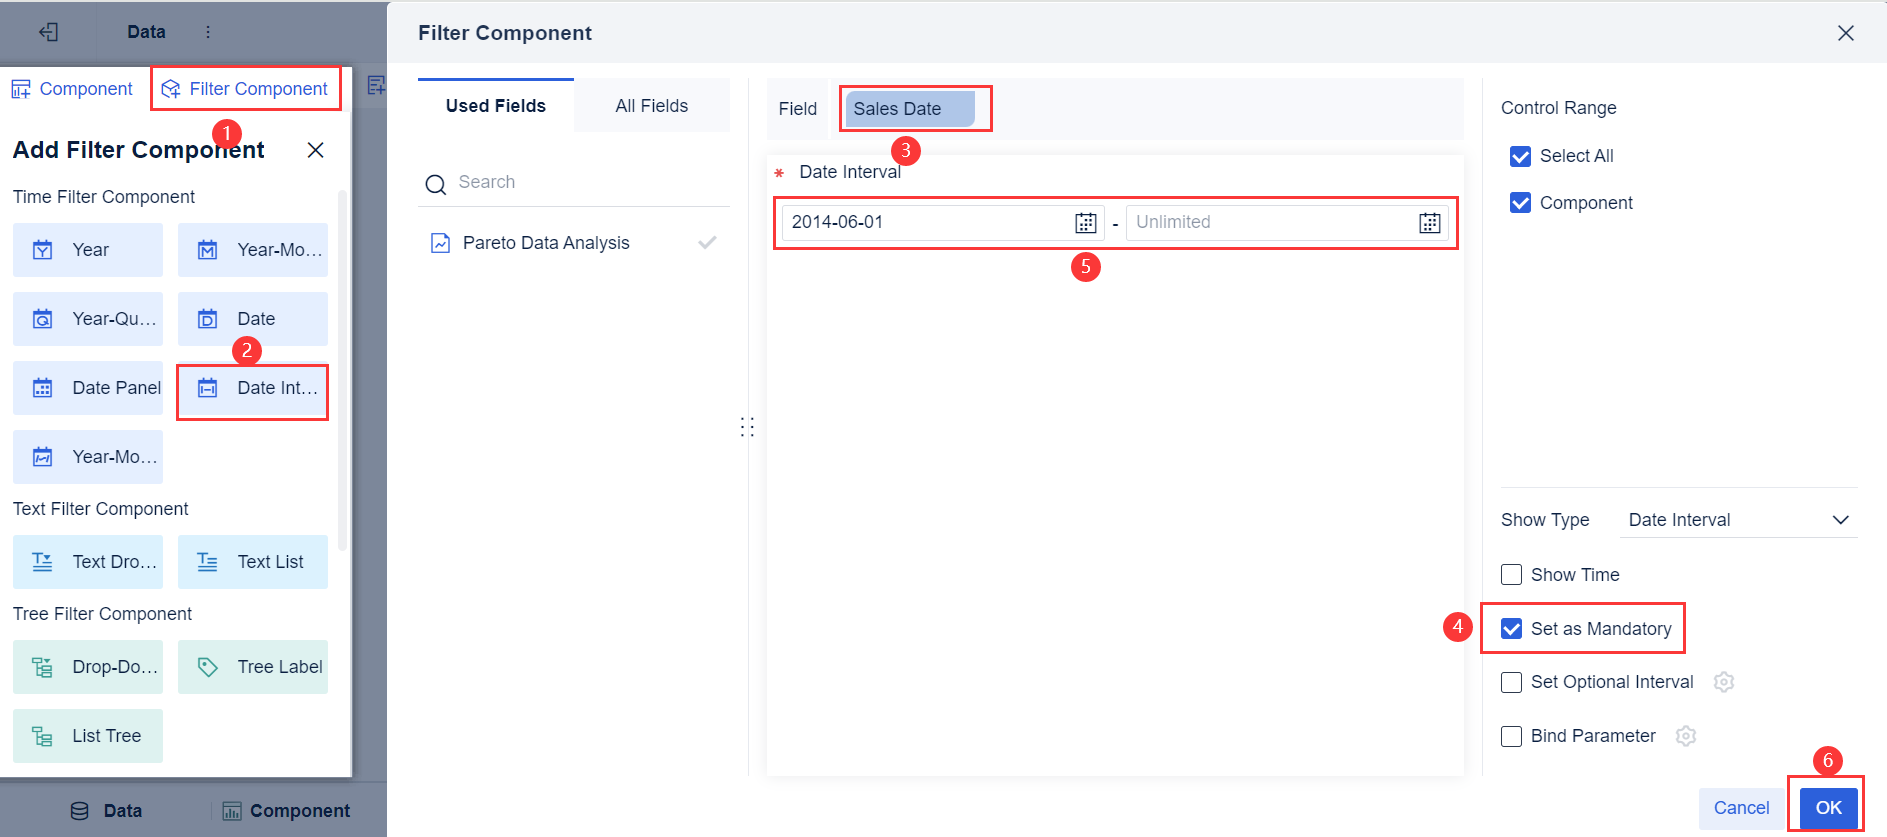
Task: Switch to Data view at bottom
Action: (106, 811)
